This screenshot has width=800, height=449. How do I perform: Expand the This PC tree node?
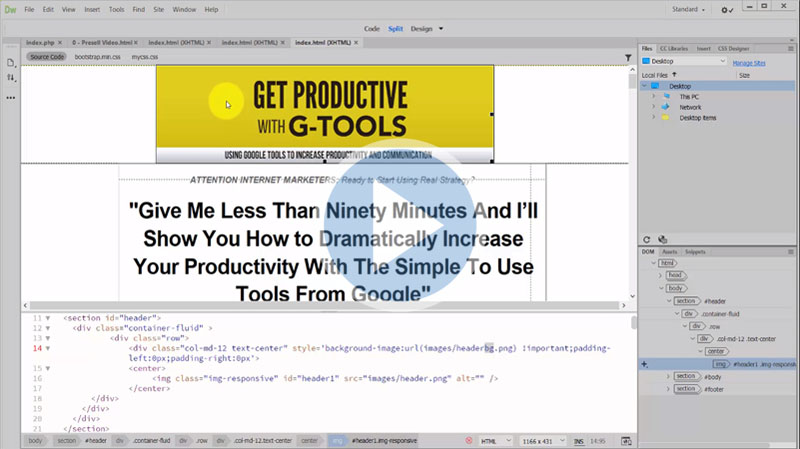(652, 97)
